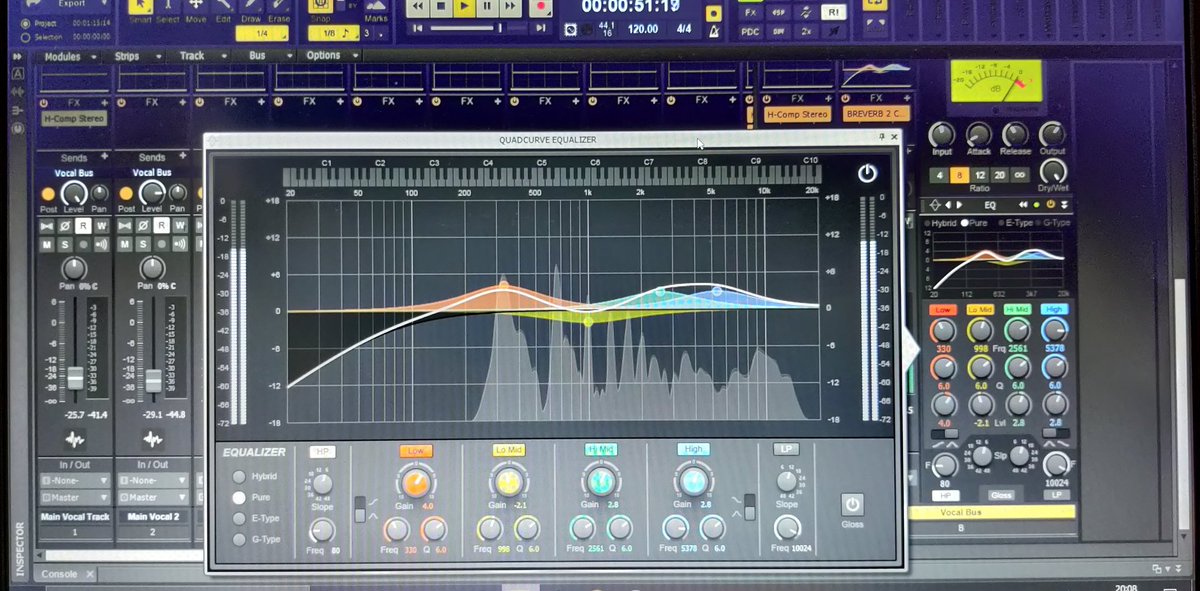
Task: Set compressor Ratio to 20
Action: click(998, 174)
